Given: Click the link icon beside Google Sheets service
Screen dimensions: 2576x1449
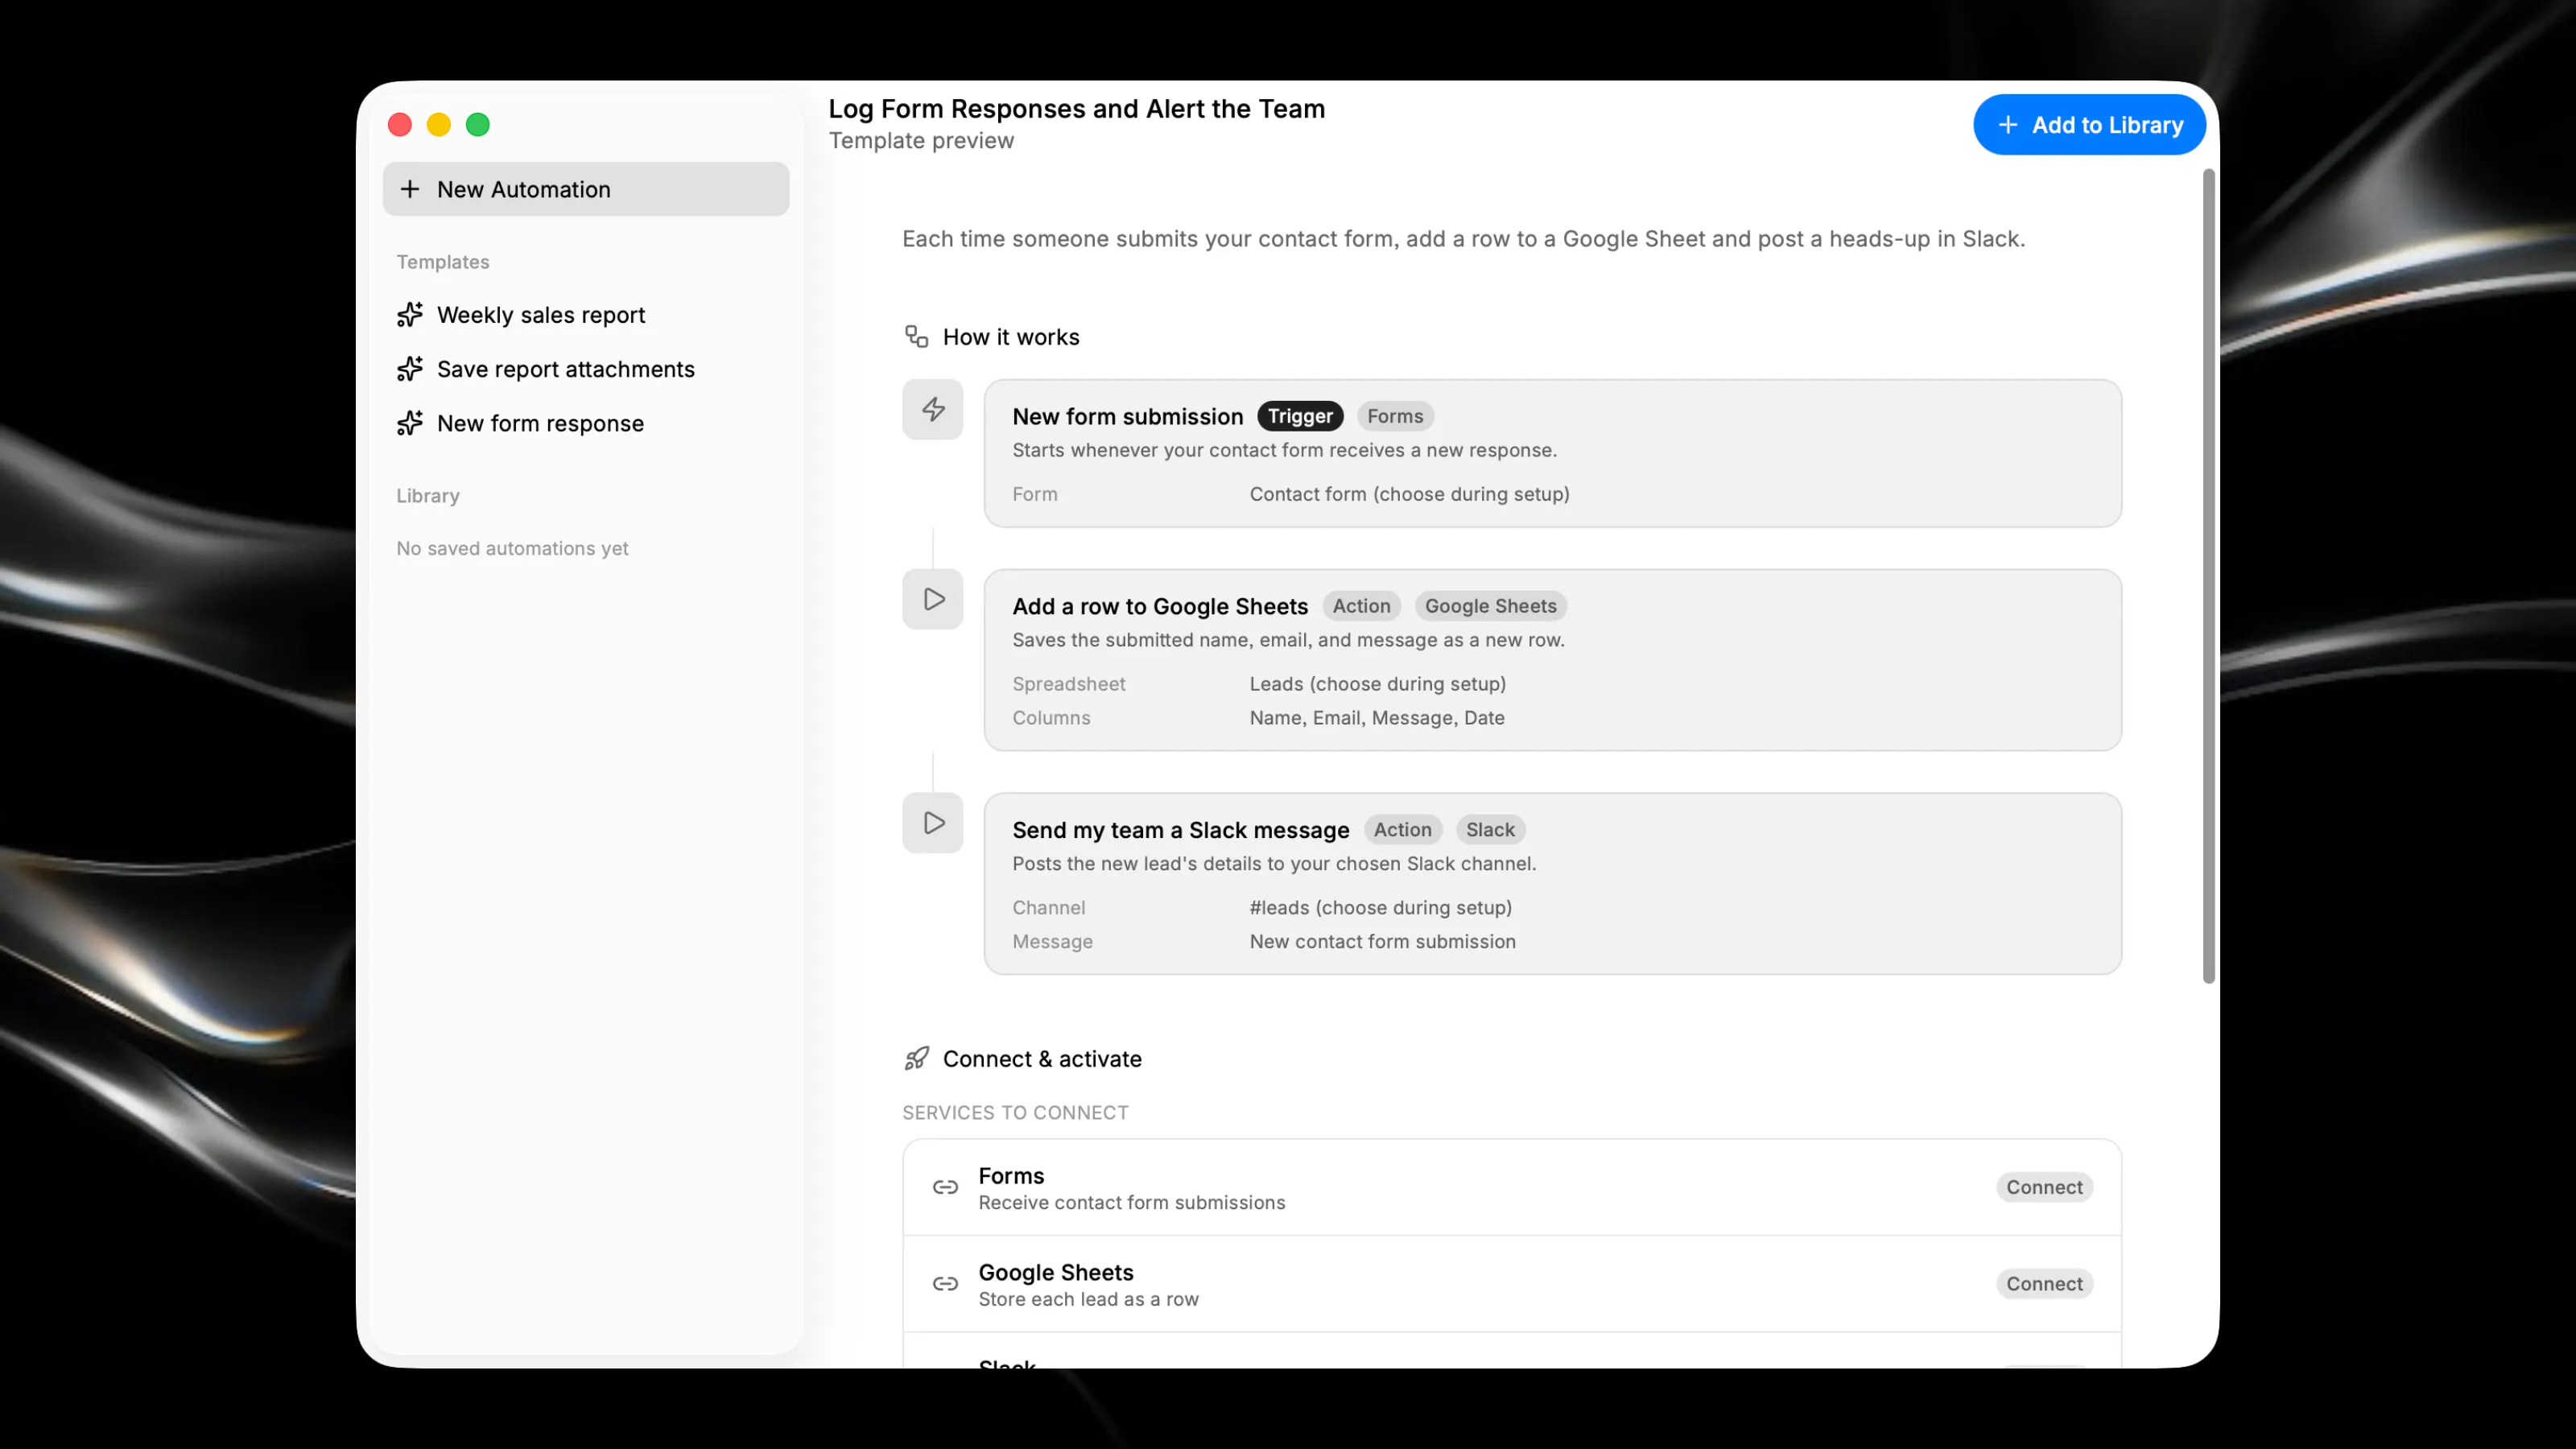Looking at the screenshot, I should [x=945, y=1284].
